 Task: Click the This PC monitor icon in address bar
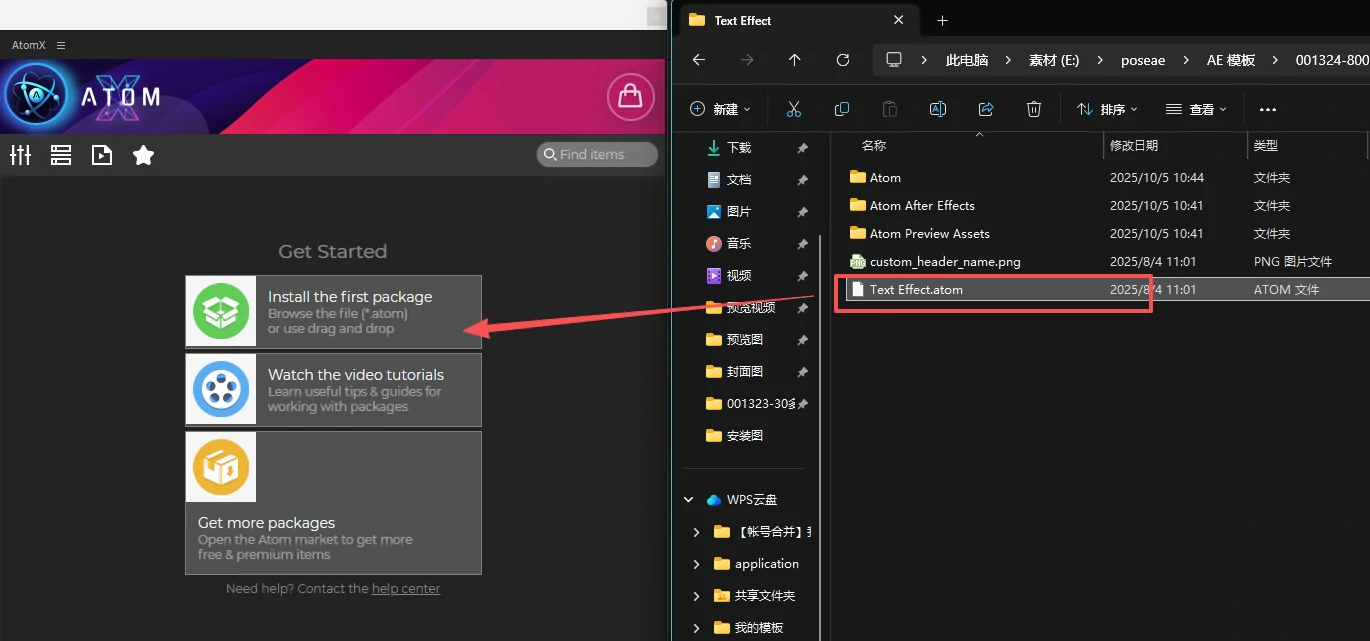point(894,60)
